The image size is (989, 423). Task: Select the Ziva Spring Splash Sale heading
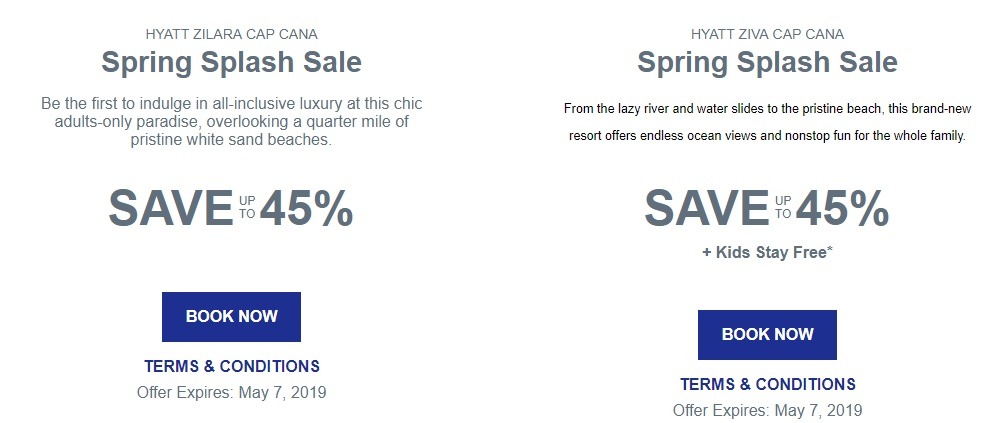(767, 62)
